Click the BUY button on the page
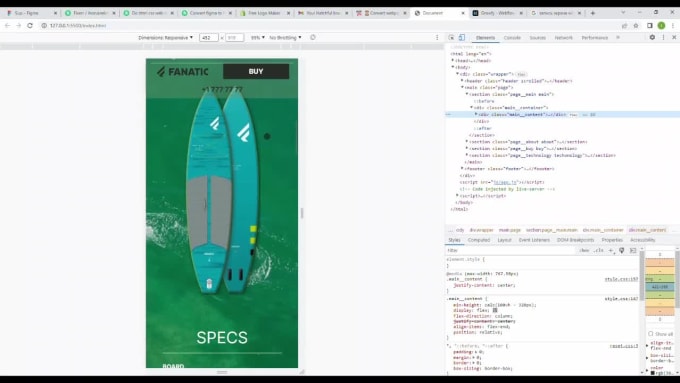Screen dimensions: 680x383 (256, 71)
